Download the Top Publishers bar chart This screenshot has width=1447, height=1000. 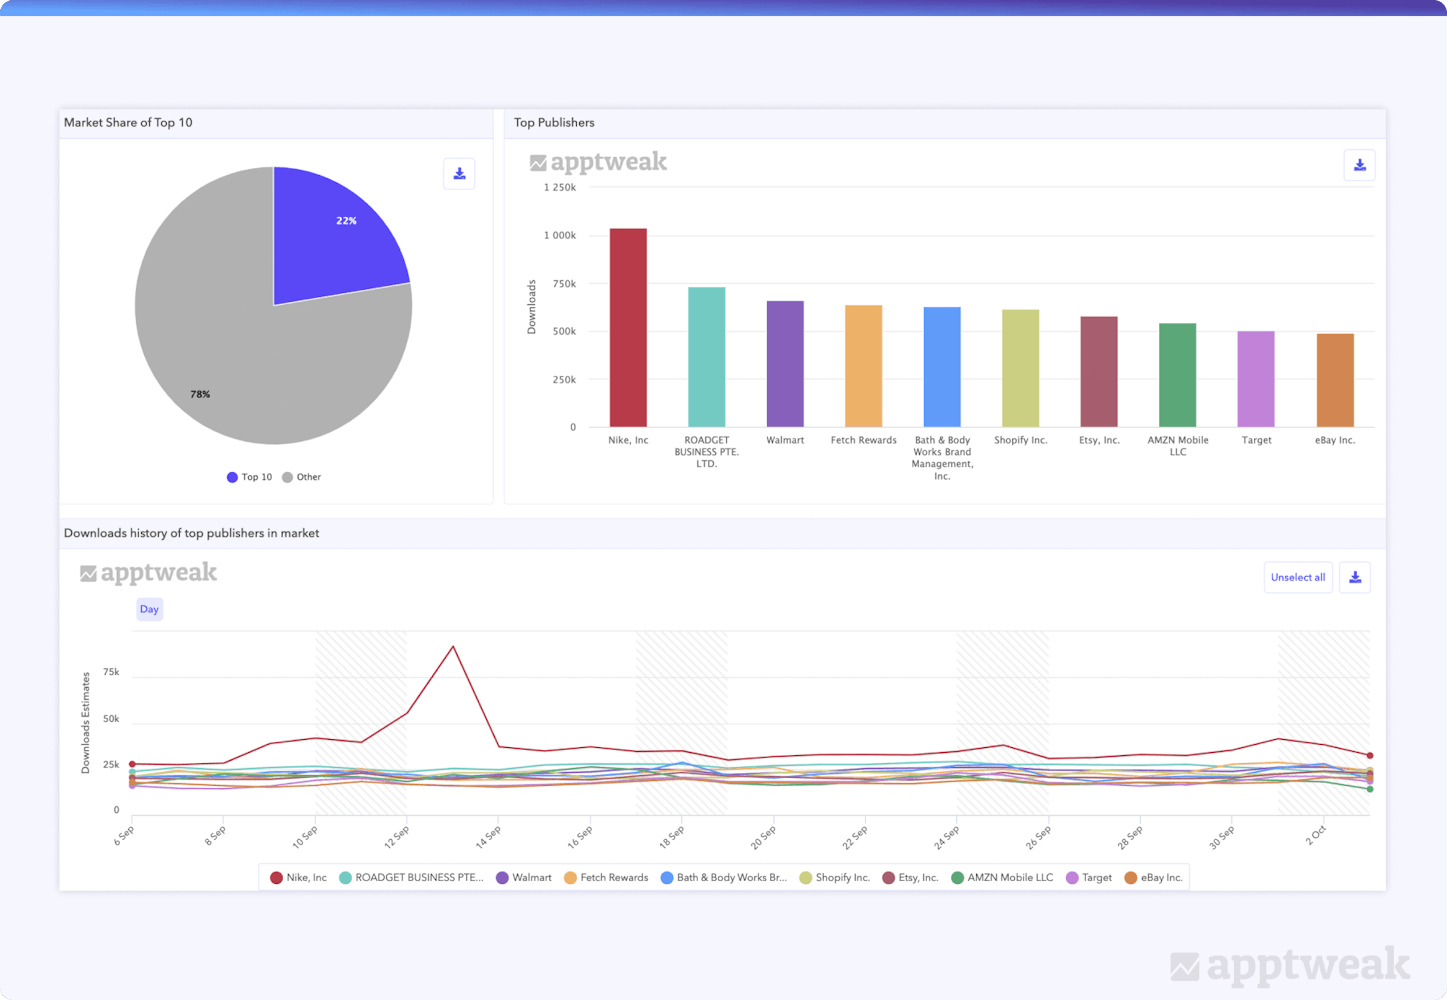point(1359,166)
